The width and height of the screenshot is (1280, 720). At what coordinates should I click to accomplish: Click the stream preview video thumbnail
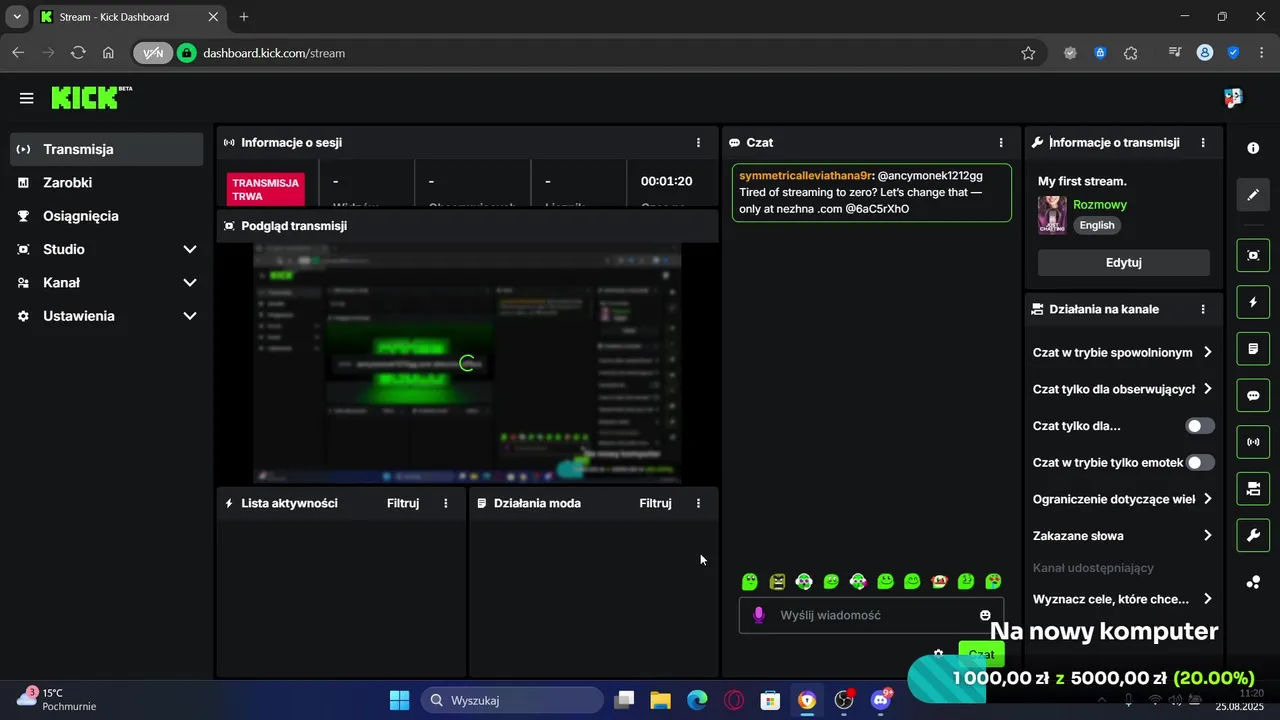467,364
